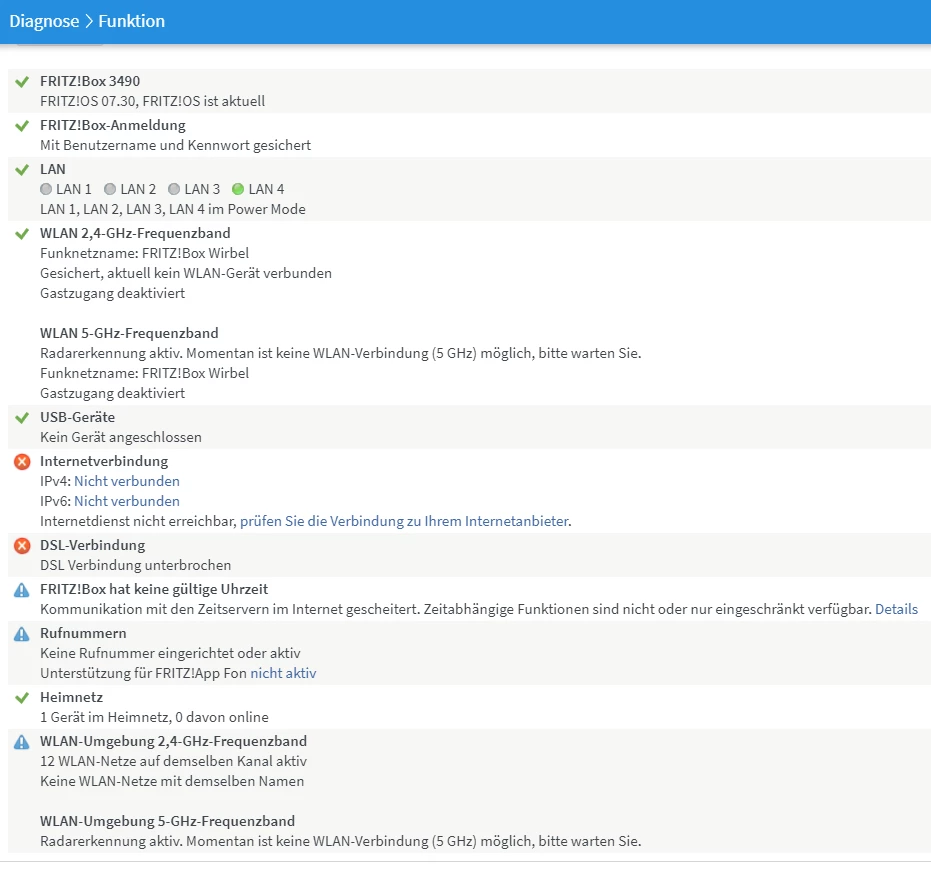This screenshot has height=877, width=931.
Task: Click the checkmark icon next to FRITZ!Box-Anmeldung
Action: [22, 125]
